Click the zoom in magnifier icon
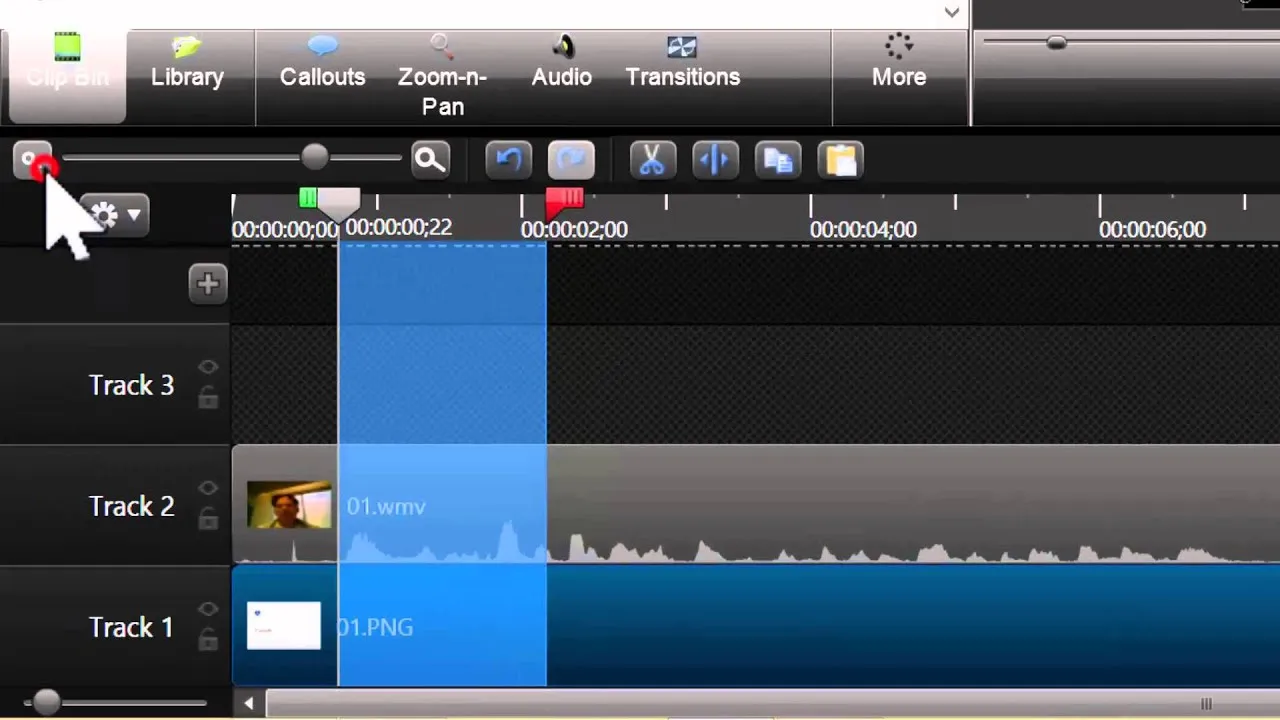This screenshot has width=1280, height=720. click(430, 160)
